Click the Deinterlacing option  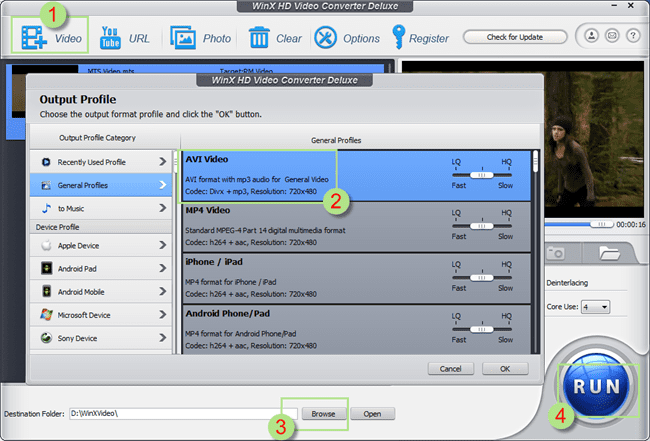tap(567, 283)
